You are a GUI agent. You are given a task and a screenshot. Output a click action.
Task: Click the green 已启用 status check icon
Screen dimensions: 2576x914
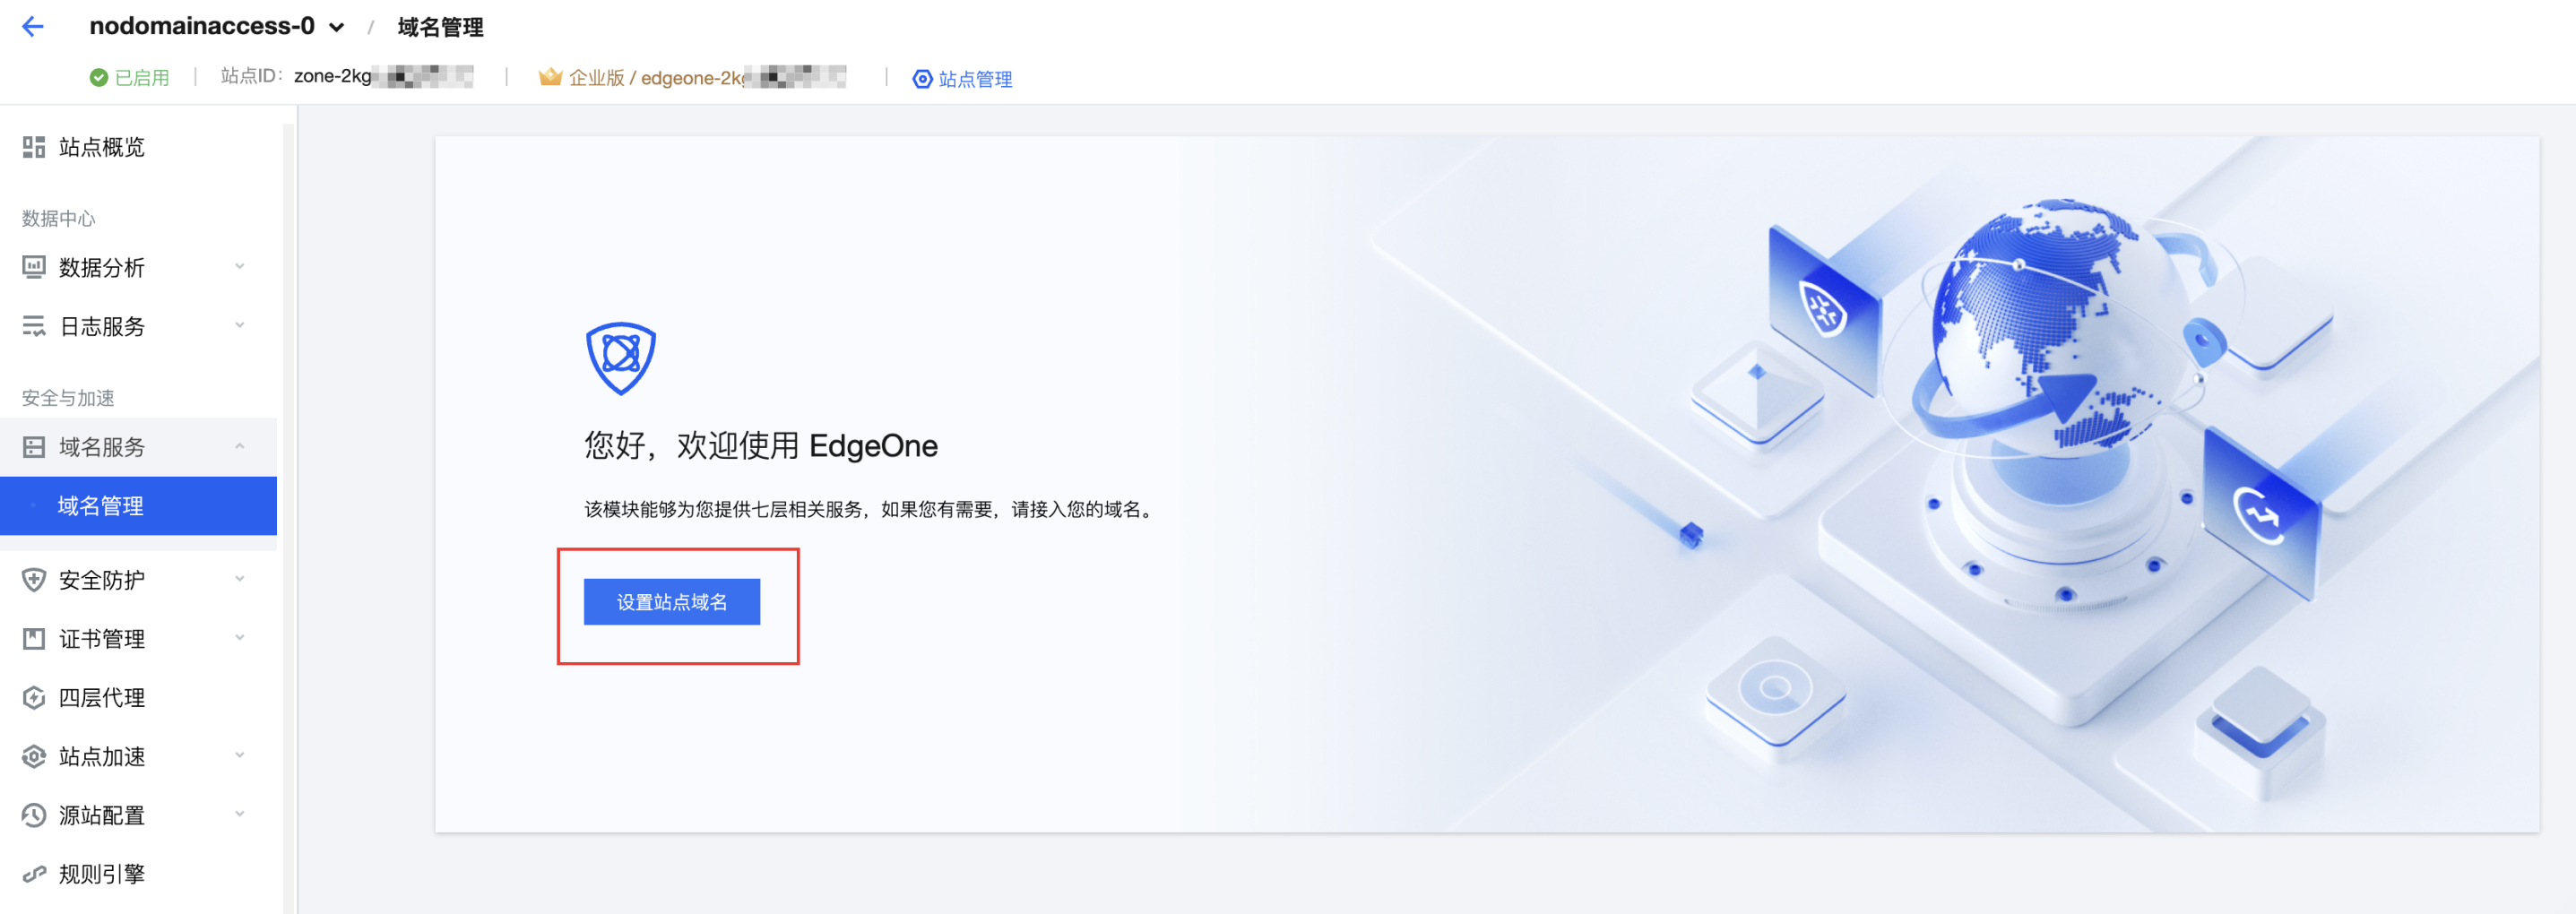point(98,78)
